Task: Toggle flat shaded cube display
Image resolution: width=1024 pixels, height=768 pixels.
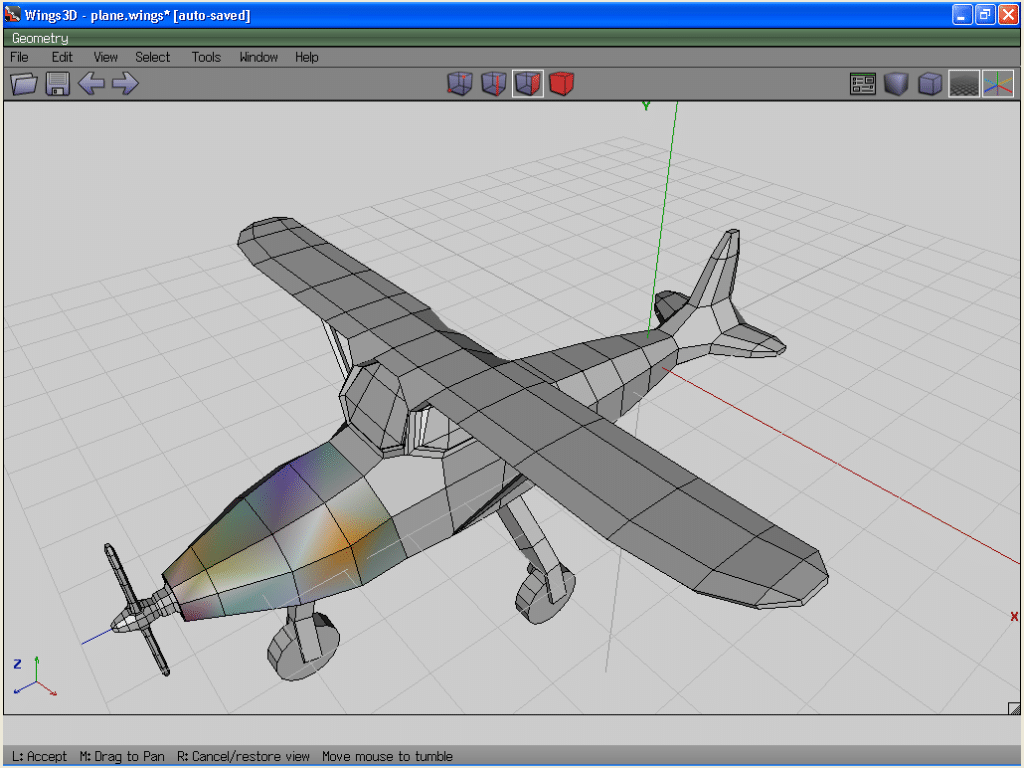Action: 896,84
